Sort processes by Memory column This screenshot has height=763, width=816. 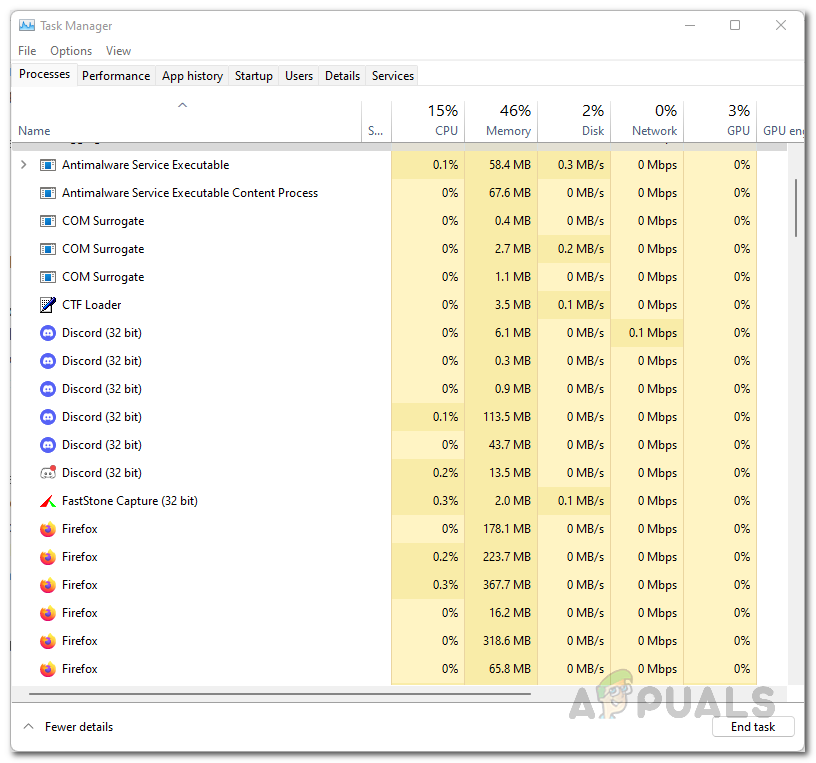(501, 121)
